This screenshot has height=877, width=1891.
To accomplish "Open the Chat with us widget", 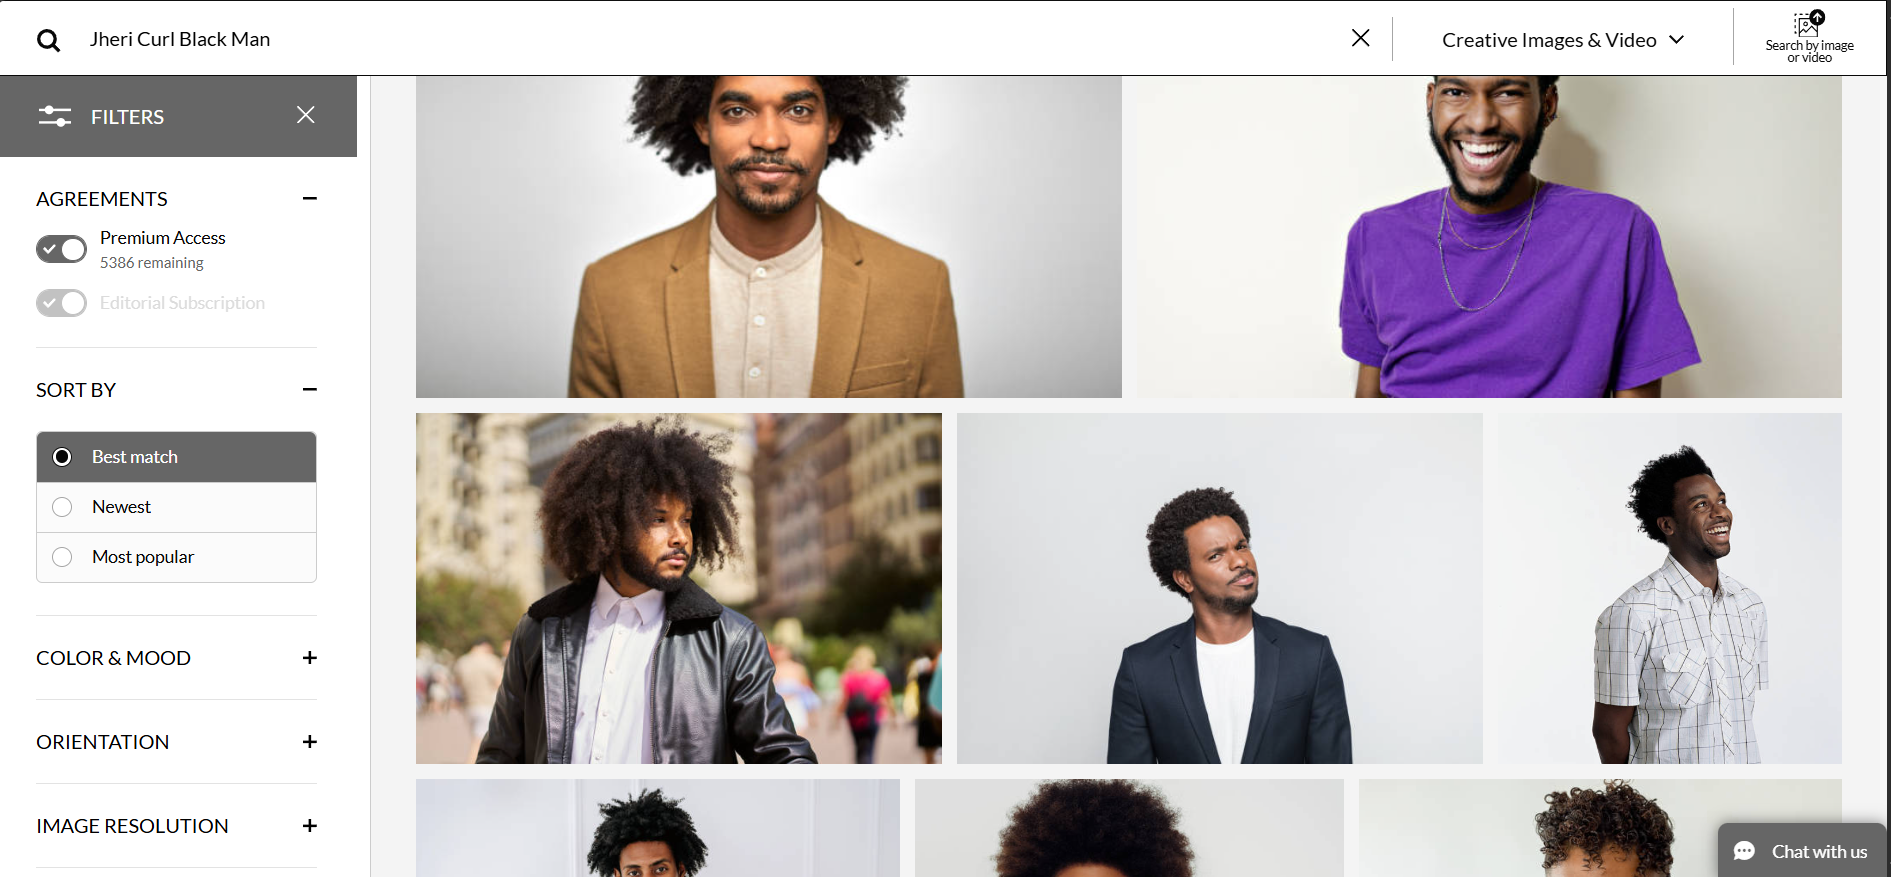I will click(x=1802, y=851).
